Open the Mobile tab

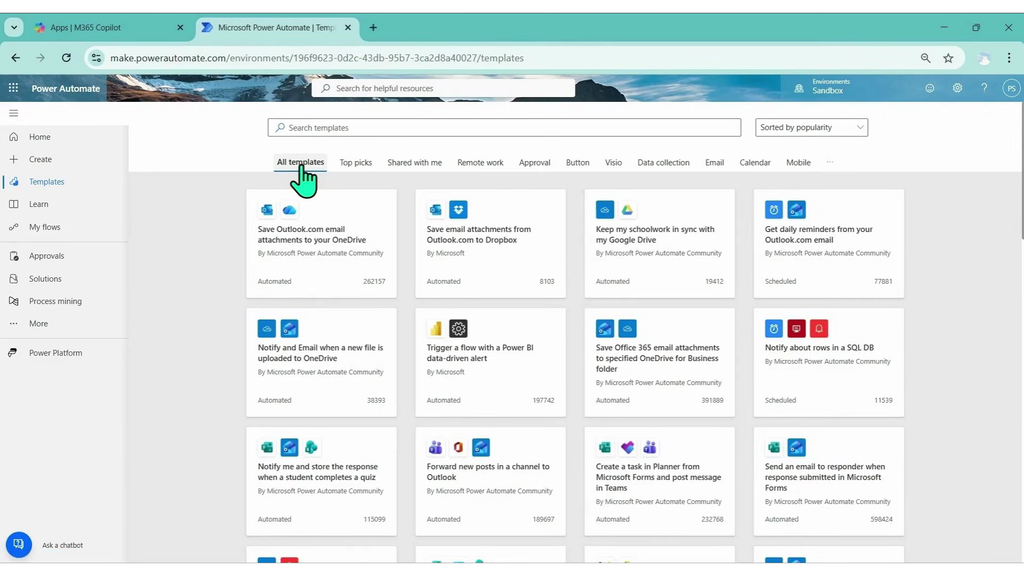click(x=798, y=163)
